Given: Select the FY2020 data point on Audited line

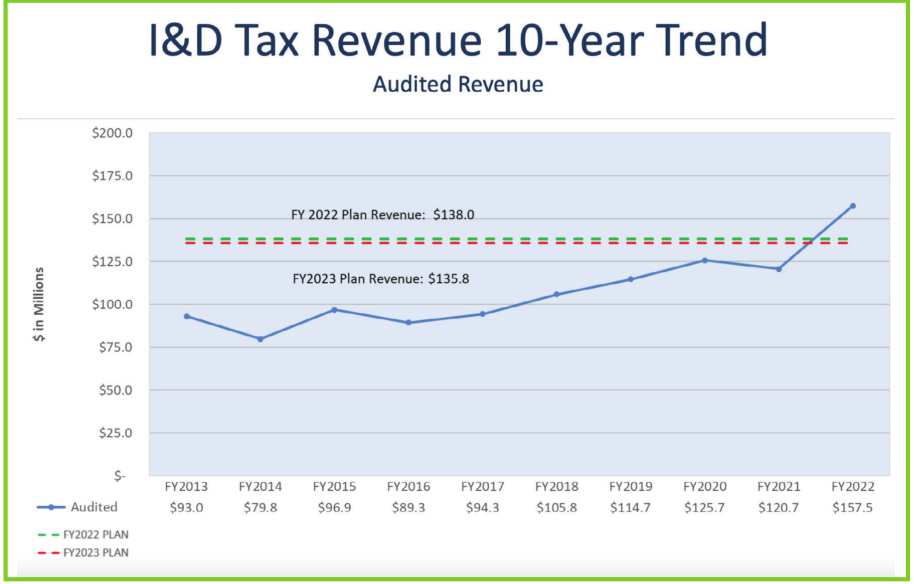Looking at the screenshot, I should point(705,260).
